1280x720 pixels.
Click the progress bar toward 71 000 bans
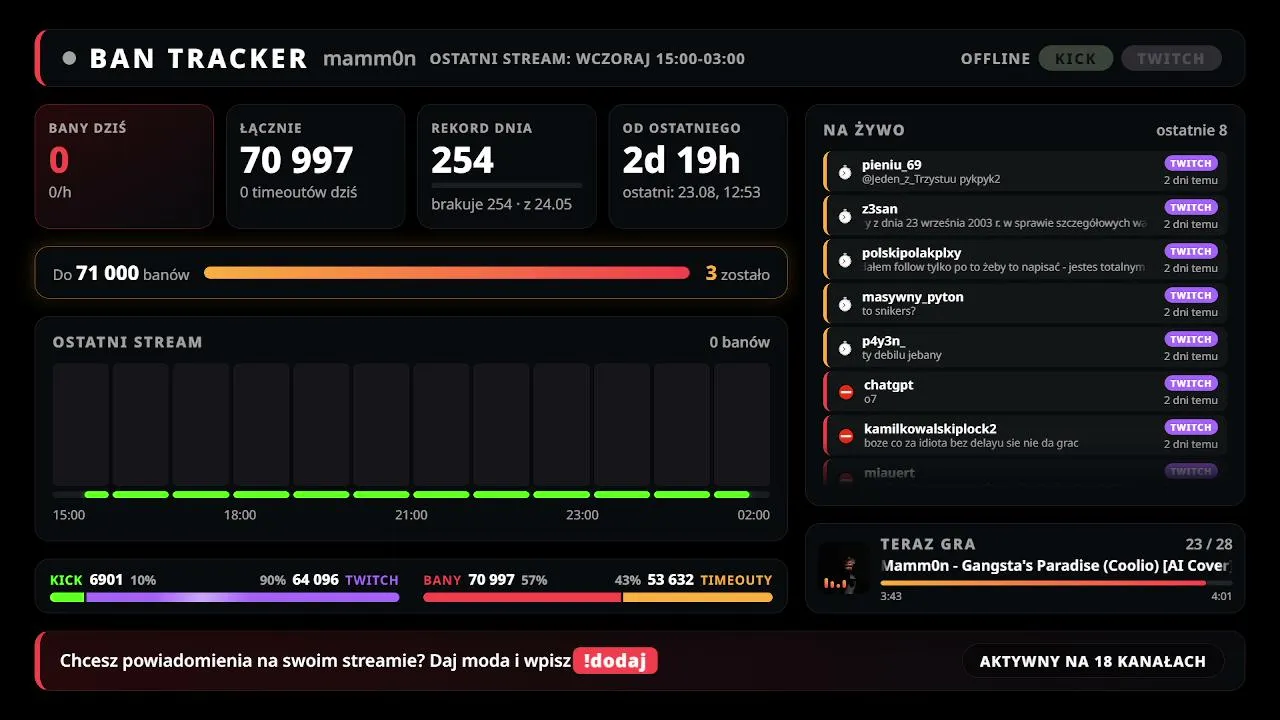(x=447, y=273)
